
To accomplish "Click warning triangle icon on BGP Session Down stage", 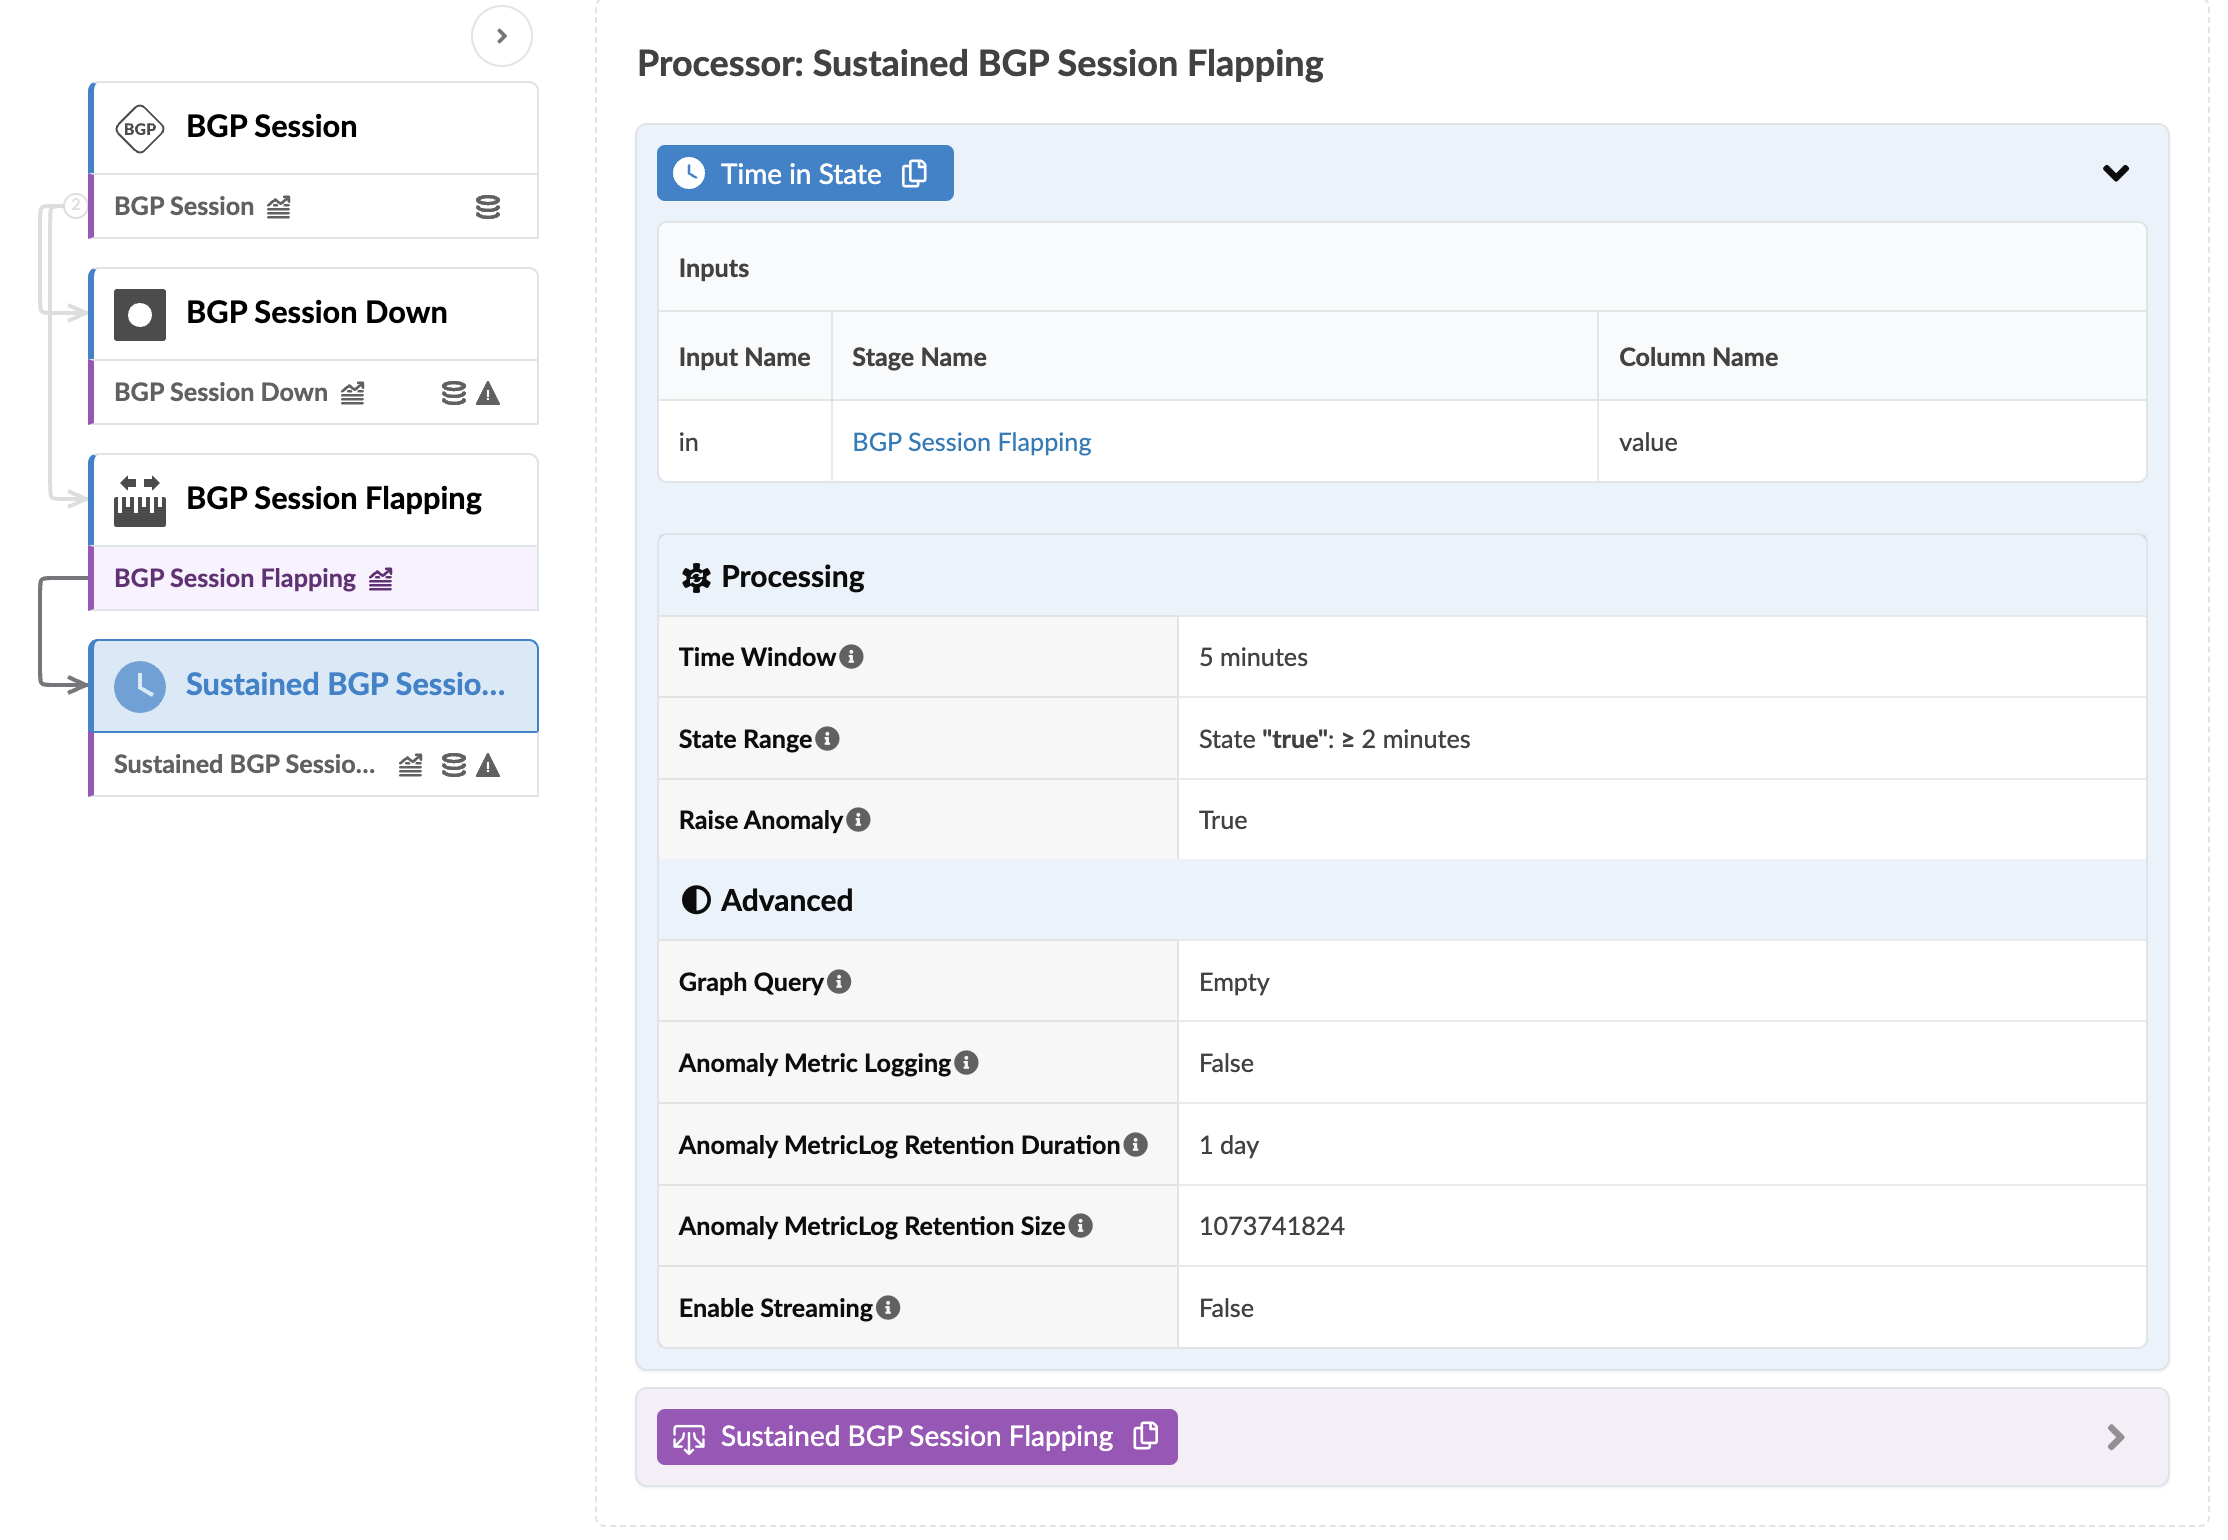I will coord(488,393).
